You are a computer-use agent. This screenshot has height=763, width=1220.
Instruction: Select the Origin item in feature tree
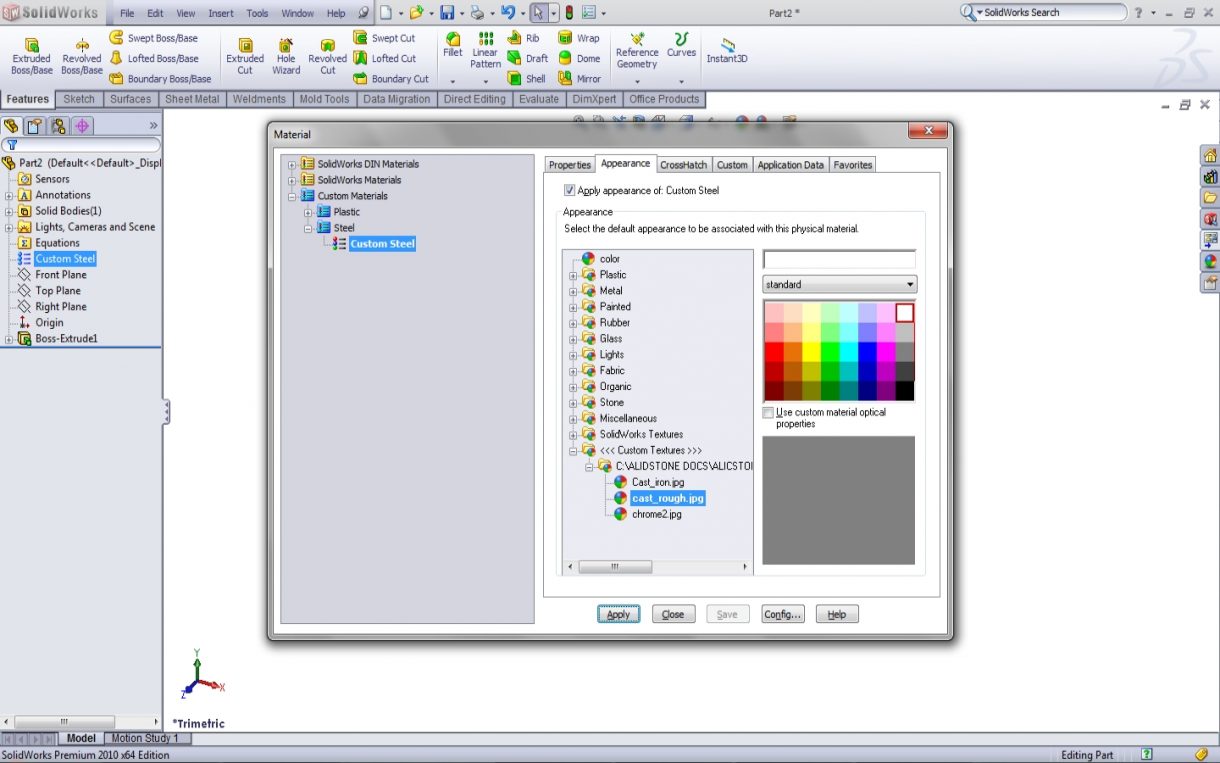(49, 323)
